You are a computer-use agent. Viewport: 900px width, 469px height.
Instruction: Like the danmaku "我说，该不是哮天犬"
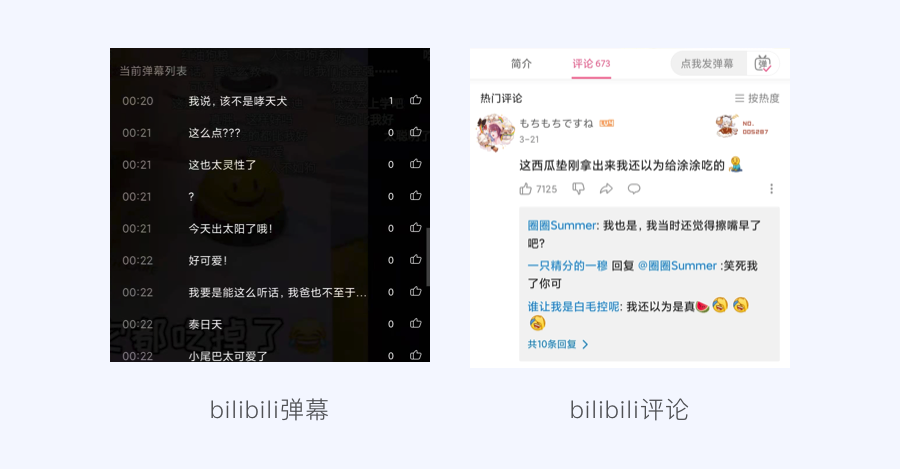pyautogui.click(x=416, y=100)
